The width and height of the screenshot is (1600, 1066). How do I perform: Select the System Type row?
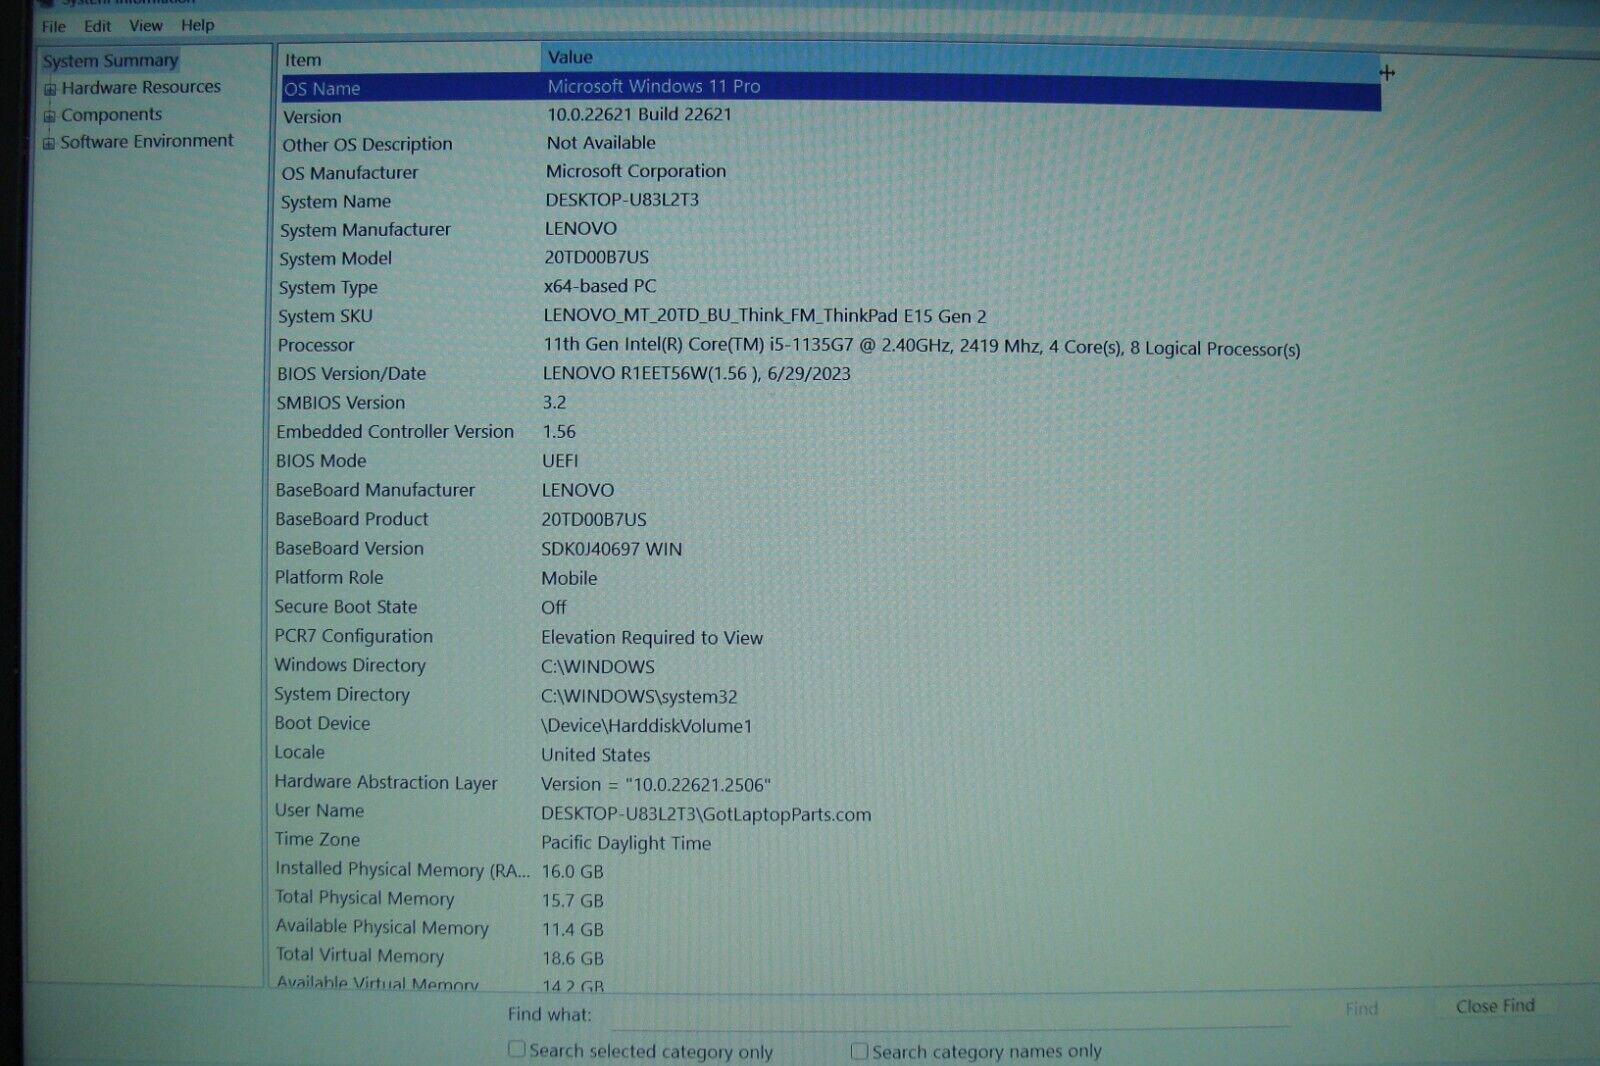(830, 287)
